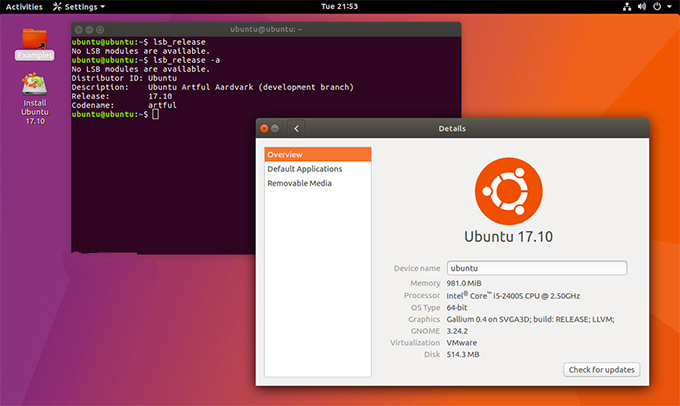This screenshot has width=680, height=406.
Task: Click the power icon in top bar
Action: 656,6
